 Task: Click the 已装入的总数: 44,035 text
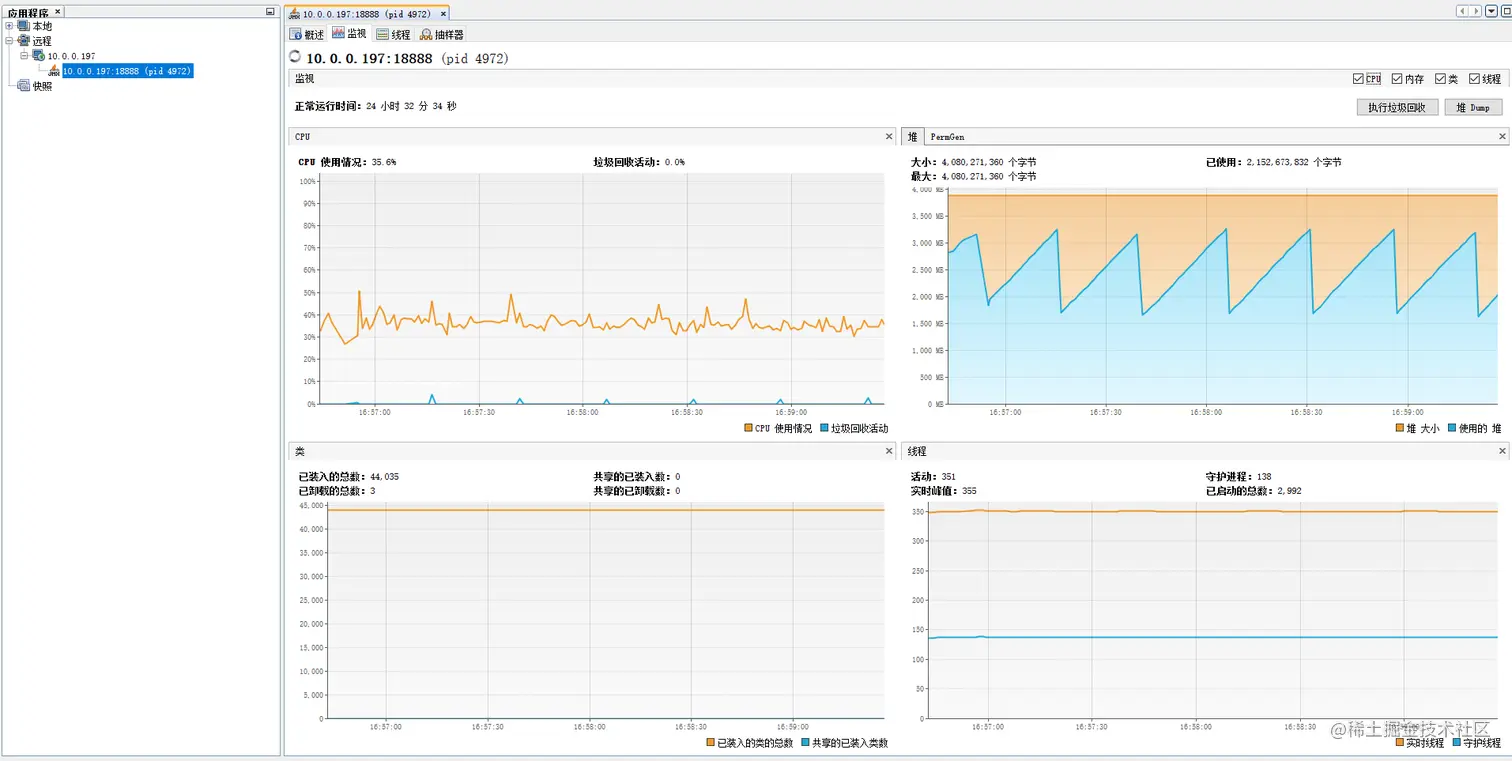coord(349,476)
